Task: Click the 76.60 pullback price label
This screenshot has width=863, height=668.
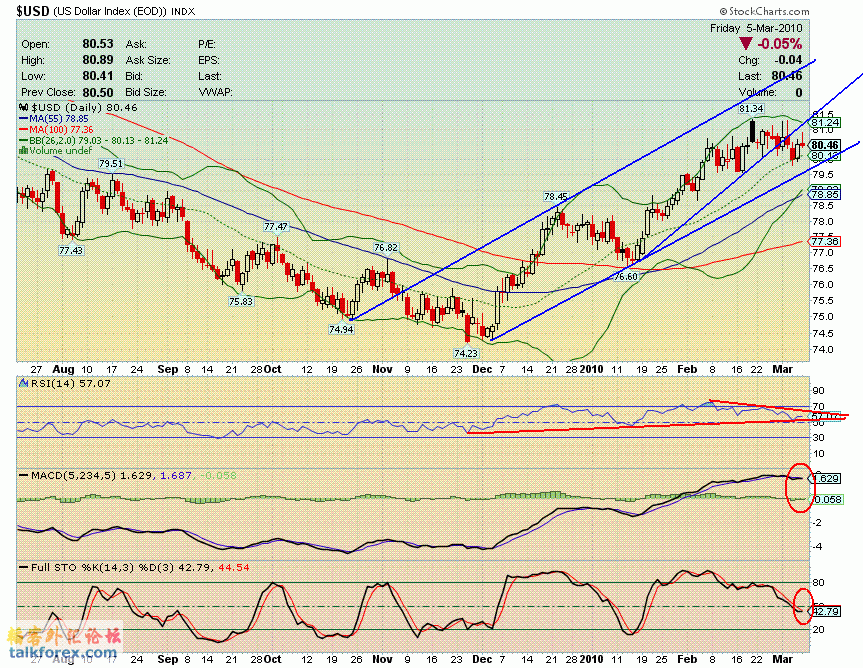Action: pyautogui.click(x=626, y=276)
